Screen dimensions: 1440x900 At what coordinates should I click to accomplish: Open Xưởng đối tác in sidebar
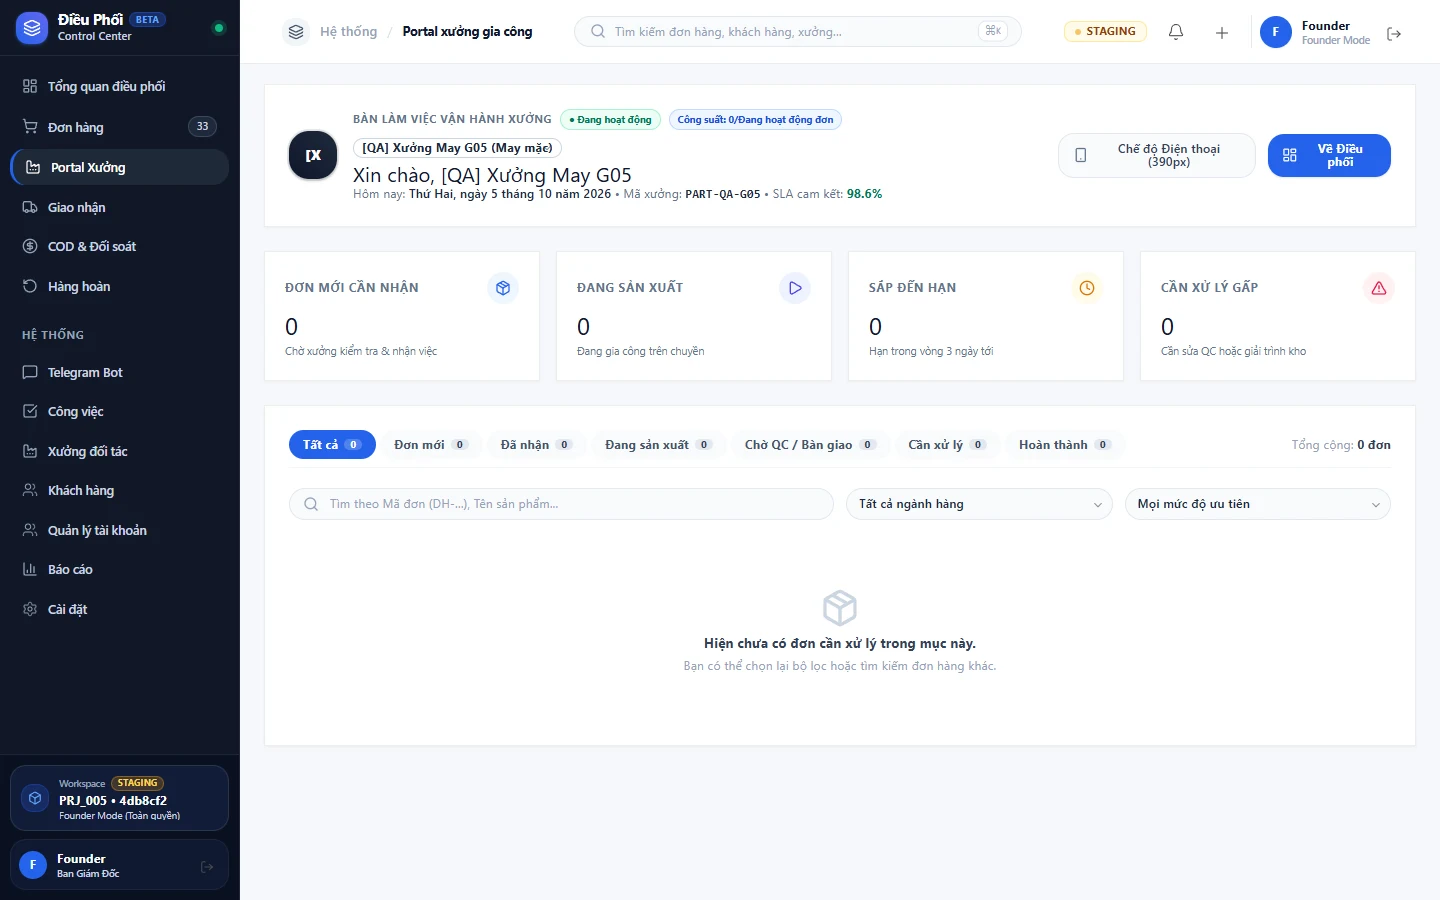click(x=120, y=452)
